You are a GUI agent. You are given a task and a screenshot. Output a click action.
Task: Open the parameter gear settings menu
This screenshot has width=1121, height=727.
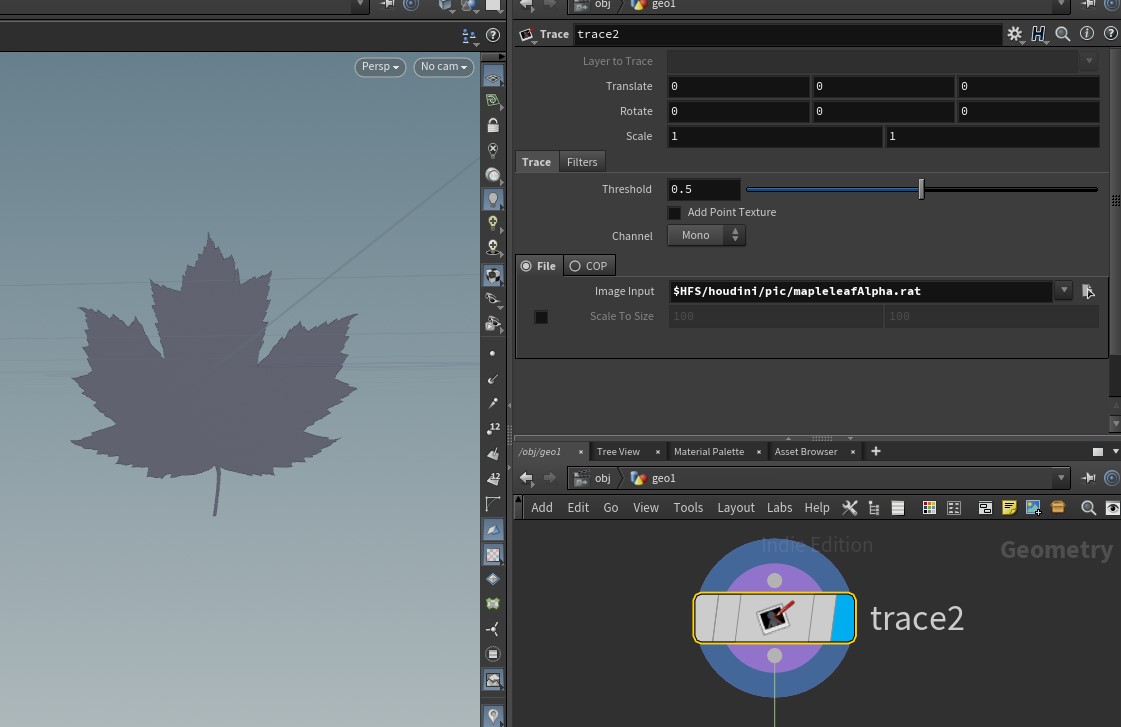(1014, 34)
